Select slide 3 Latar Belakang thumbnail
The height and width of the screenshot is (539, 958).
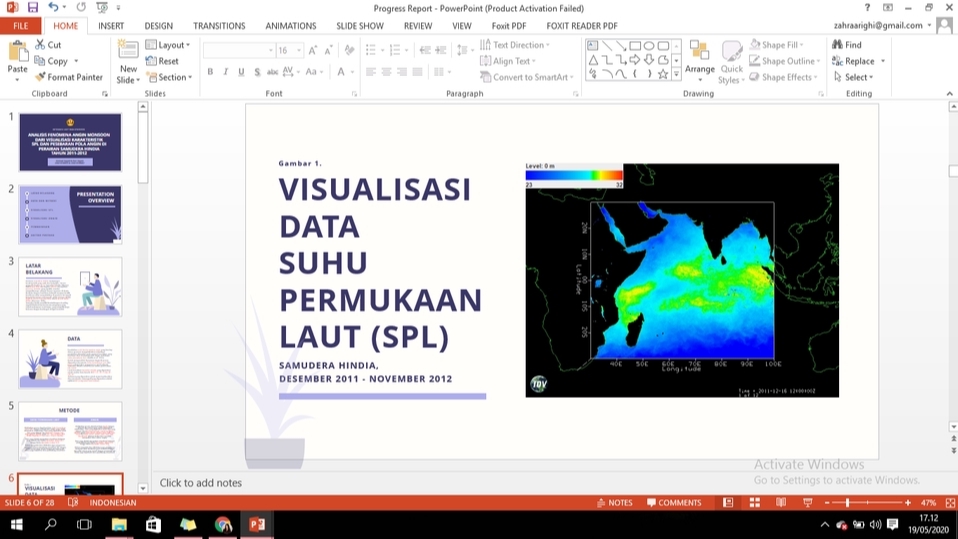70,287
